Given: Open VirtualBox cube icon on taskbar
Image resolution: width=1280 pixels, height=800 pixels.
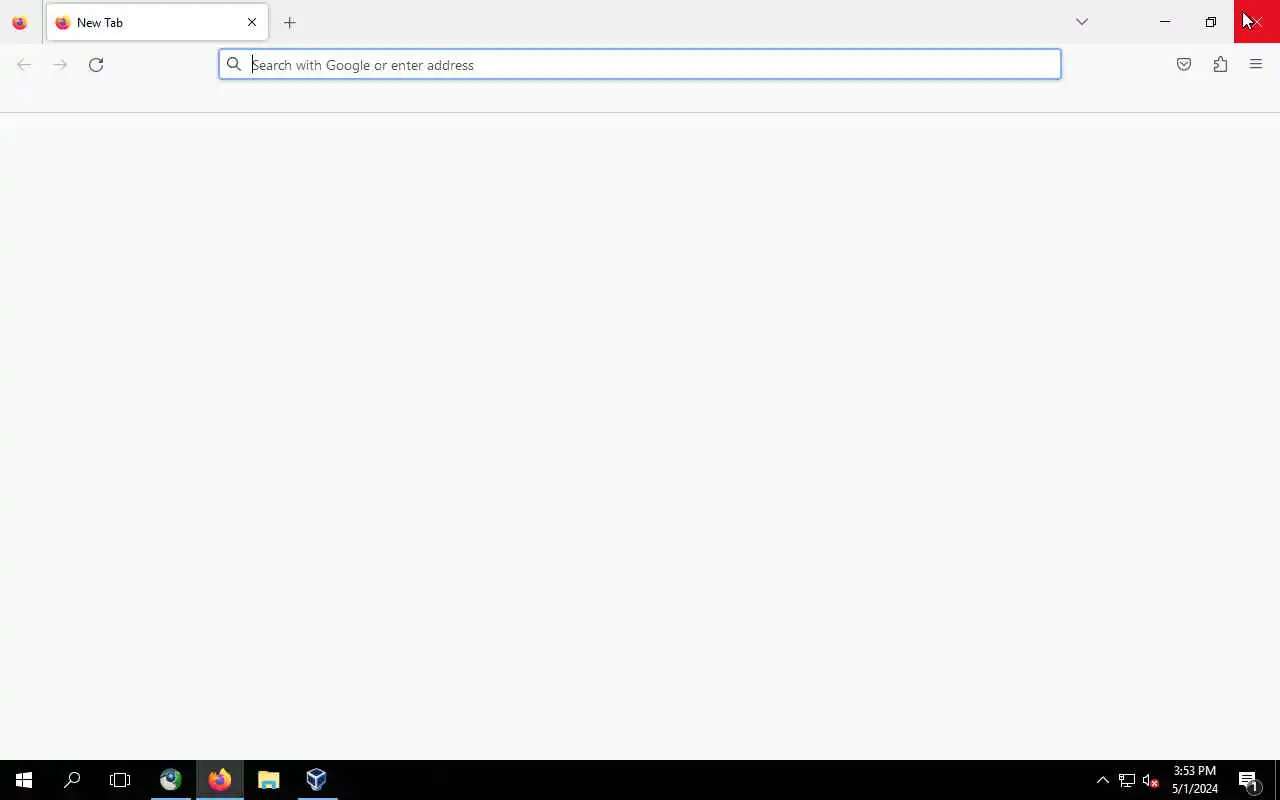Looking at the screenshot, I should pos(317,780).
